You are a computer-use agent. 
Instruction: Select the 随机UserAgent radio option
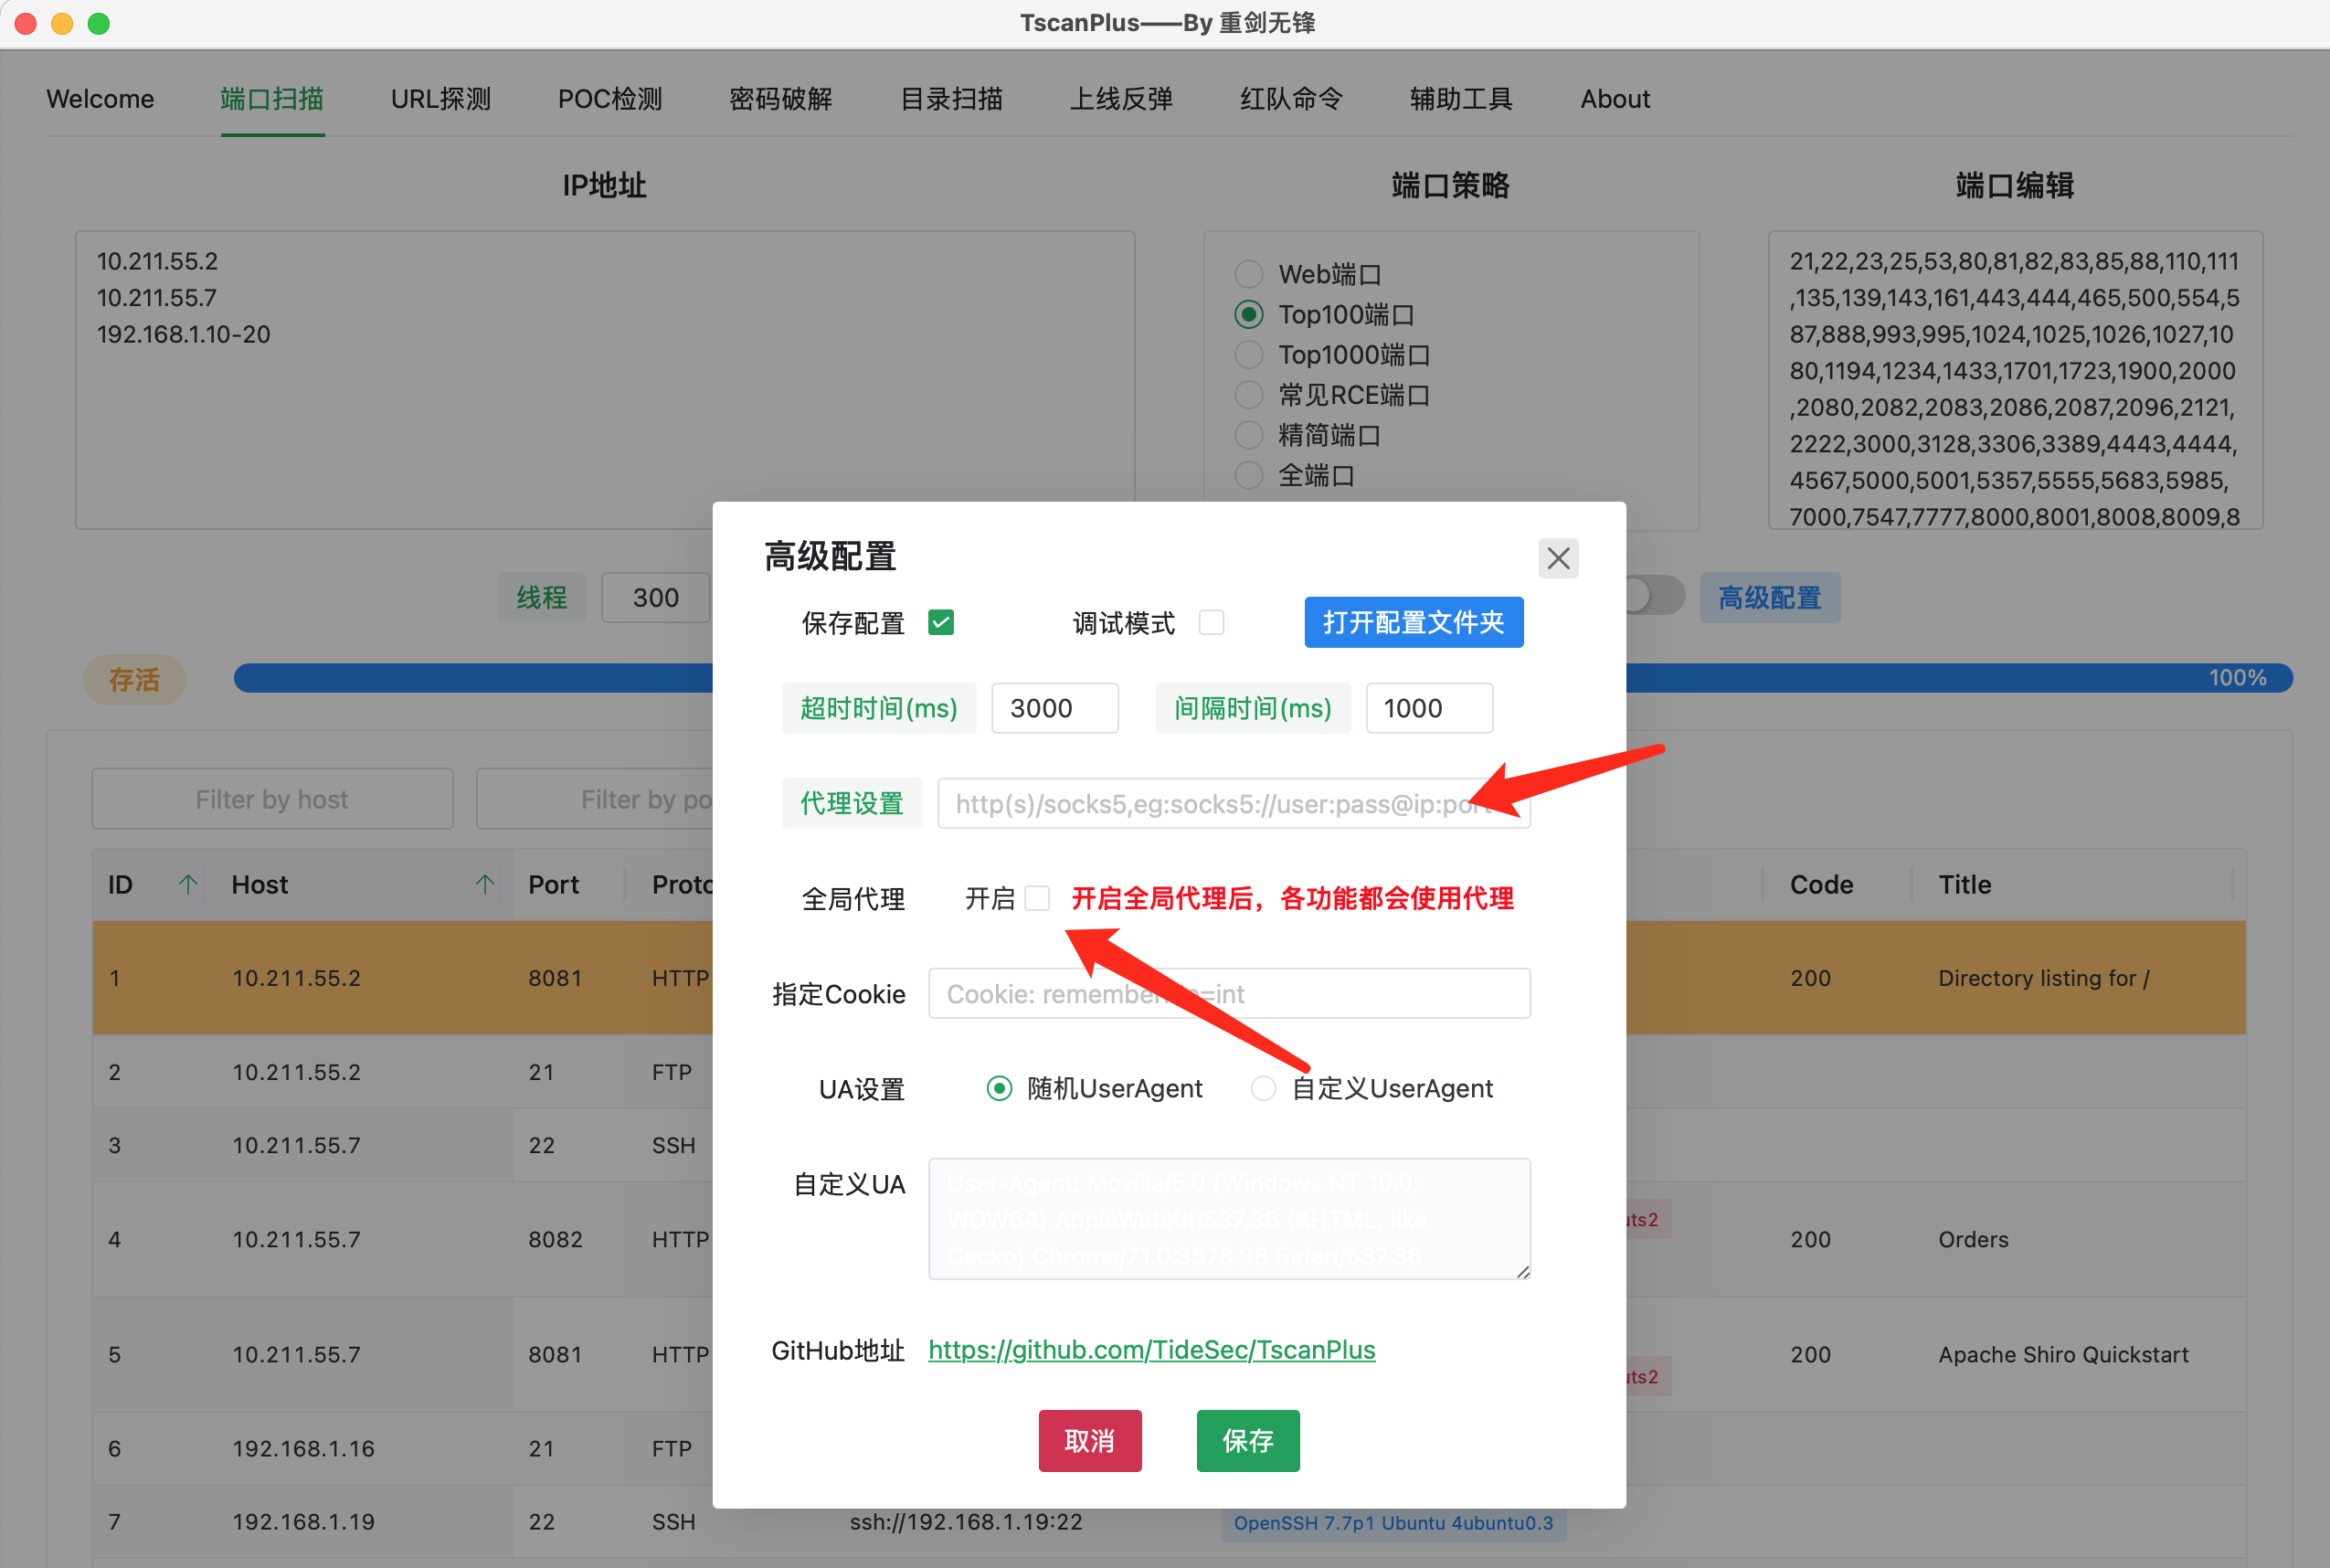point(999,1088)
